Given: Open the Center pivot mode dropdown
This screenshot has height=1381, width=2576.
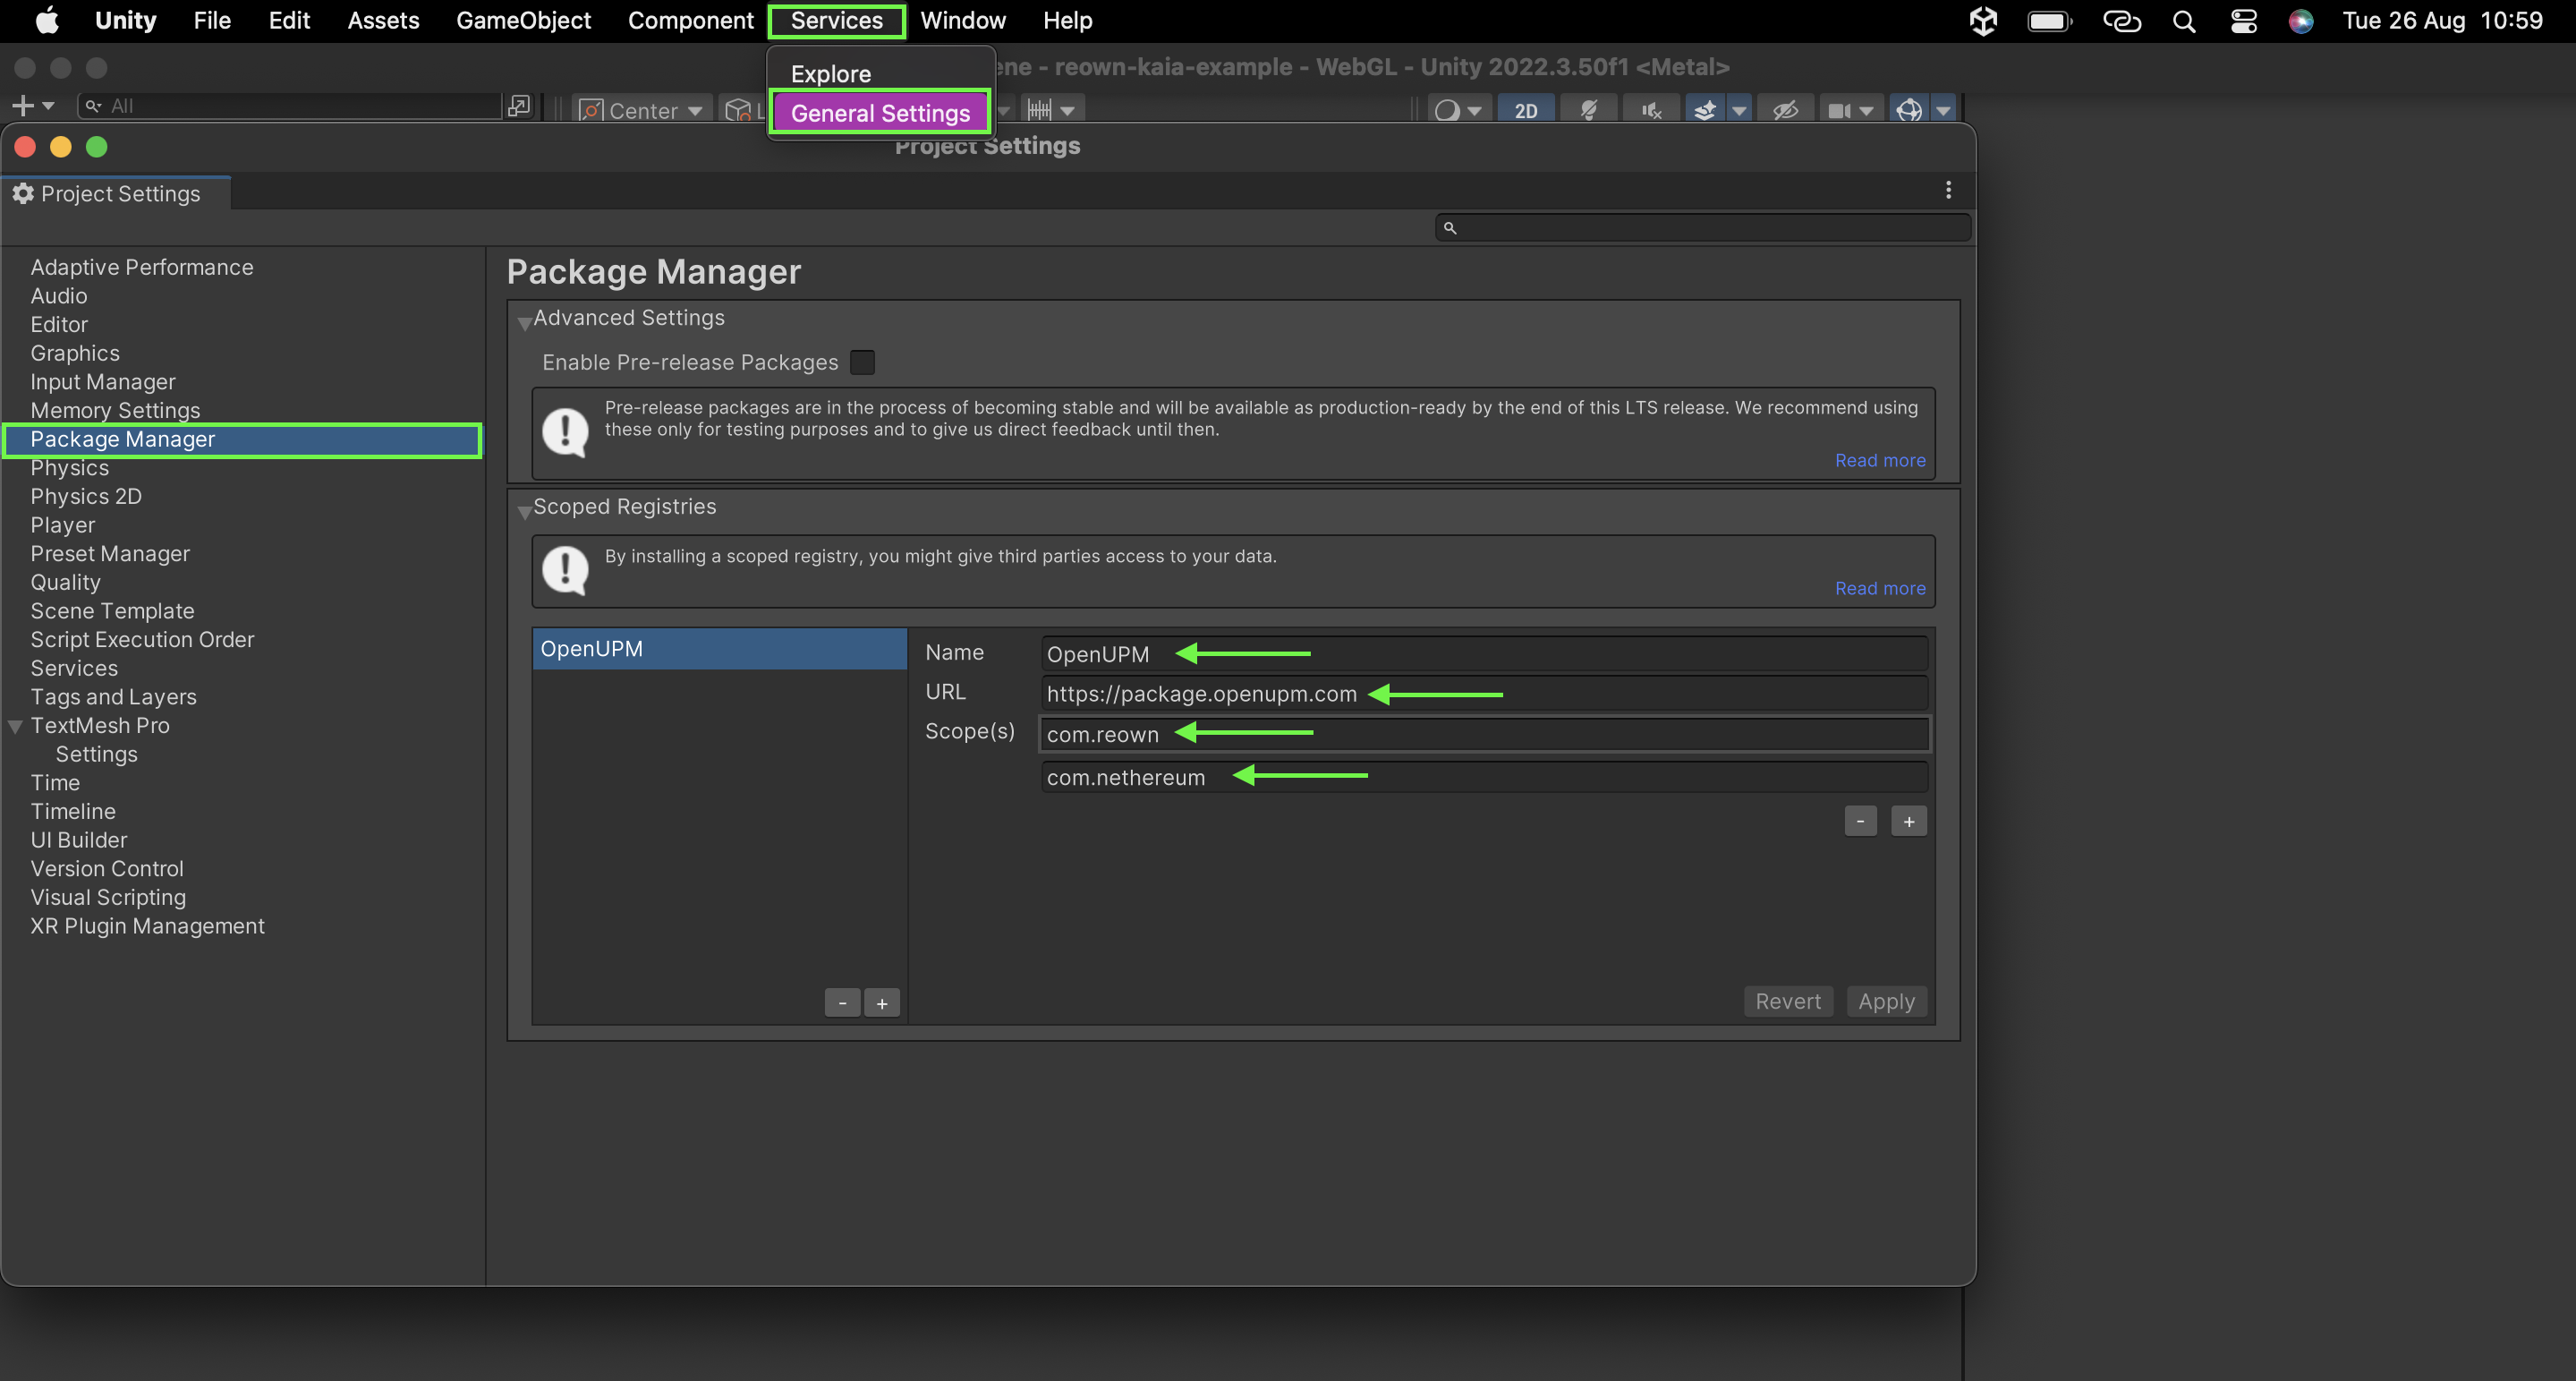Looking at the screenshot, I should [642, 110].
